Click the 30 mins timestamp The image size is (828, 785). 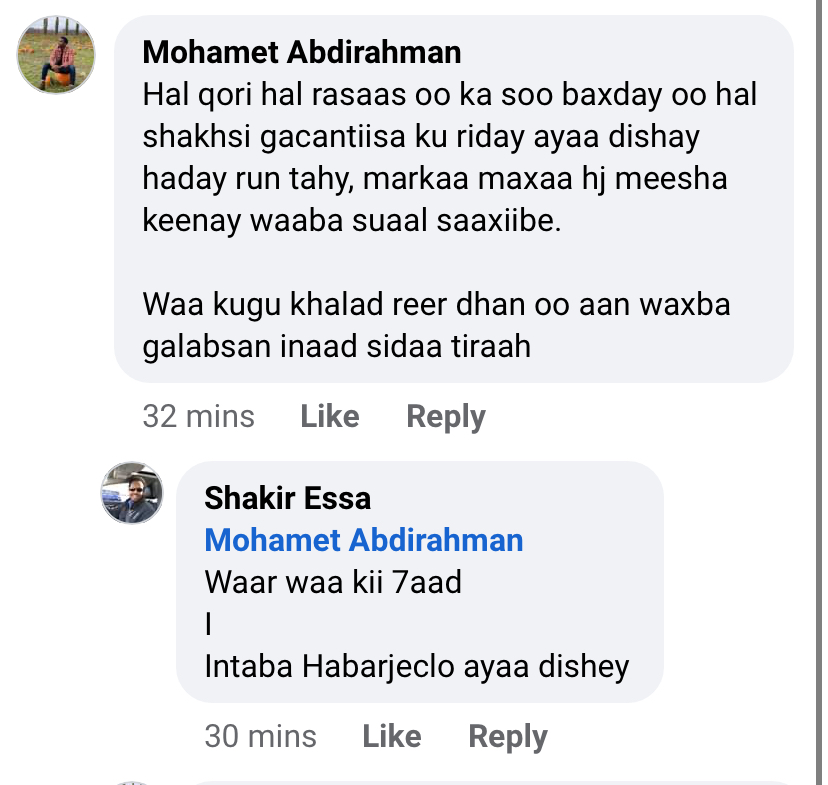260,737
